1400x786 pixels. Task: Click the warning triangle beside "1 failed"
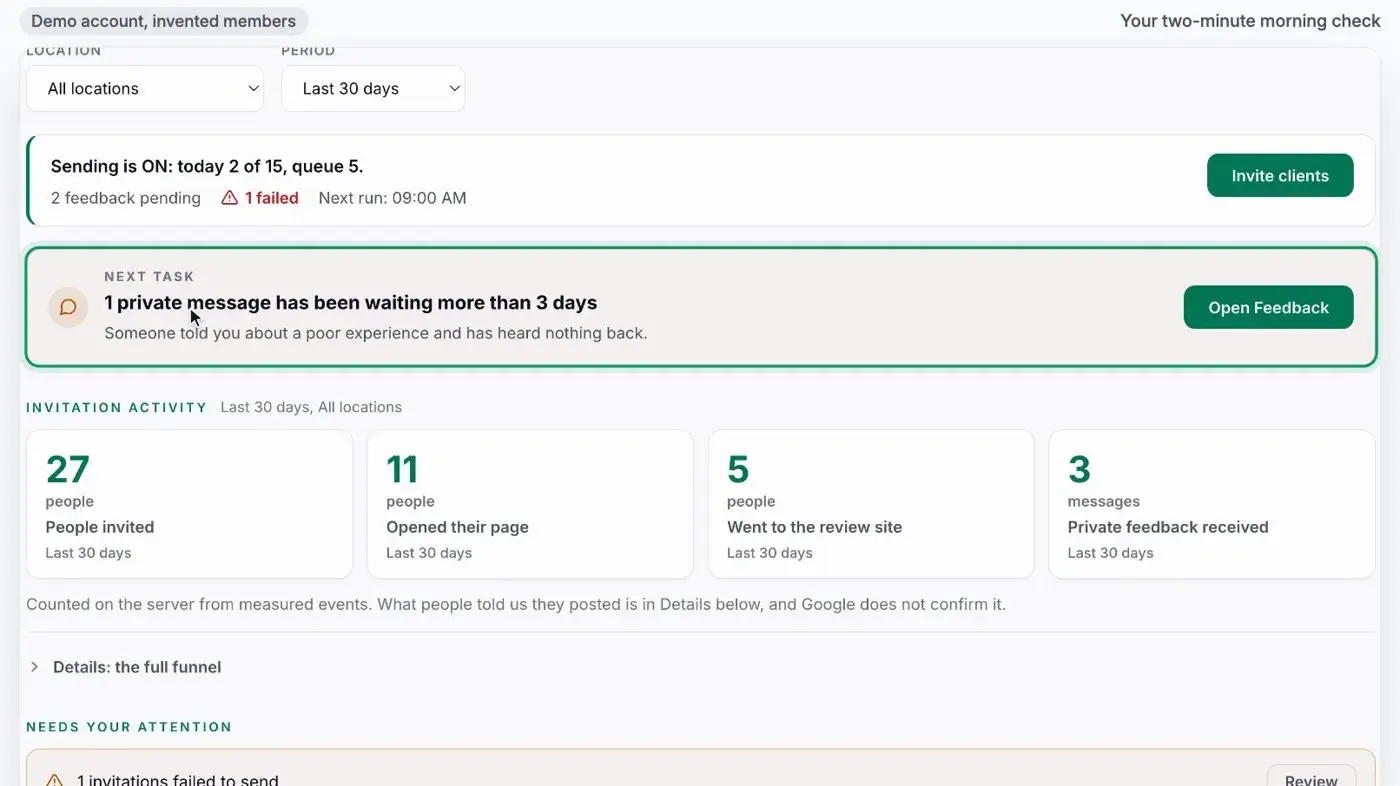pyautogui.click(x=229, y=198)
